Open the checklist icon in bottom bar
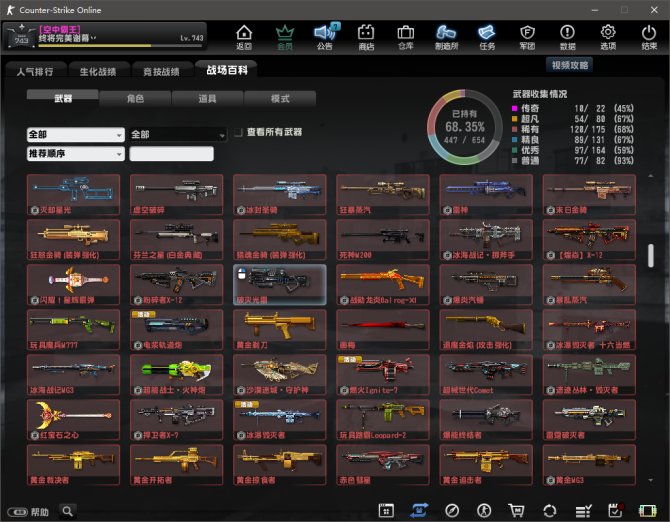 pyautogui.click(x=583, y=510)
